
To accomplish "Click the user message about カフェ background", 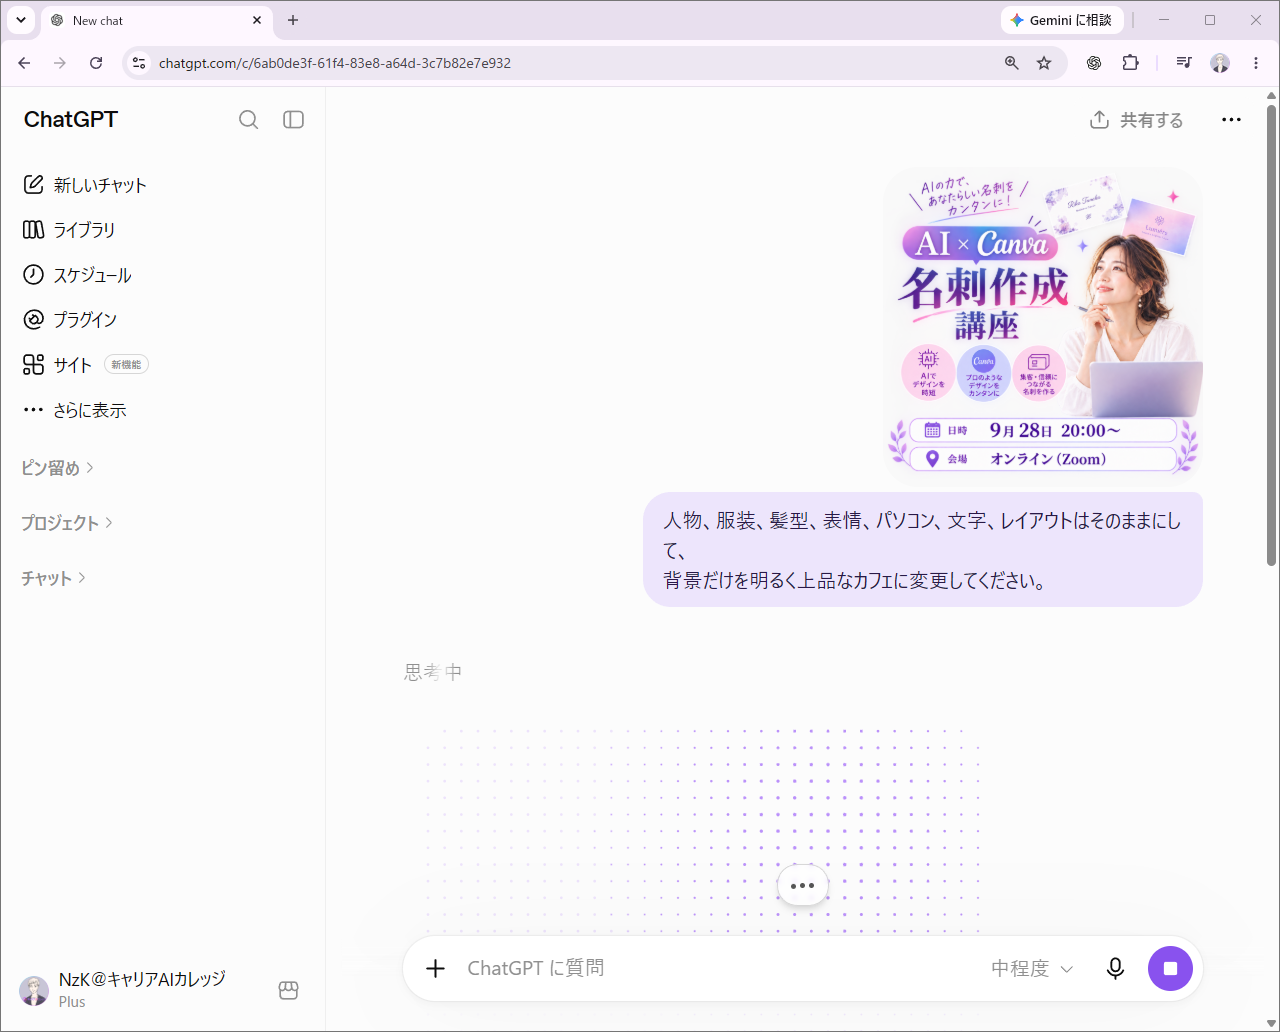I will click(x=923, y=550).
